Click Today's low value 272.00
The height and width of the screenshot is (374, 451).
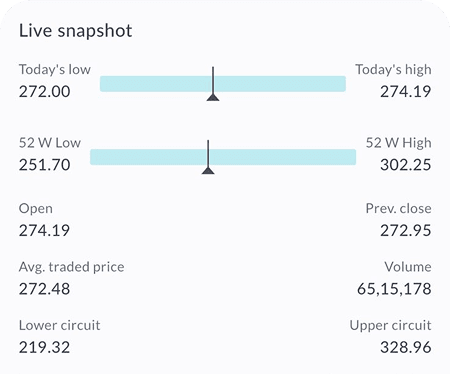tap(44, 91)
